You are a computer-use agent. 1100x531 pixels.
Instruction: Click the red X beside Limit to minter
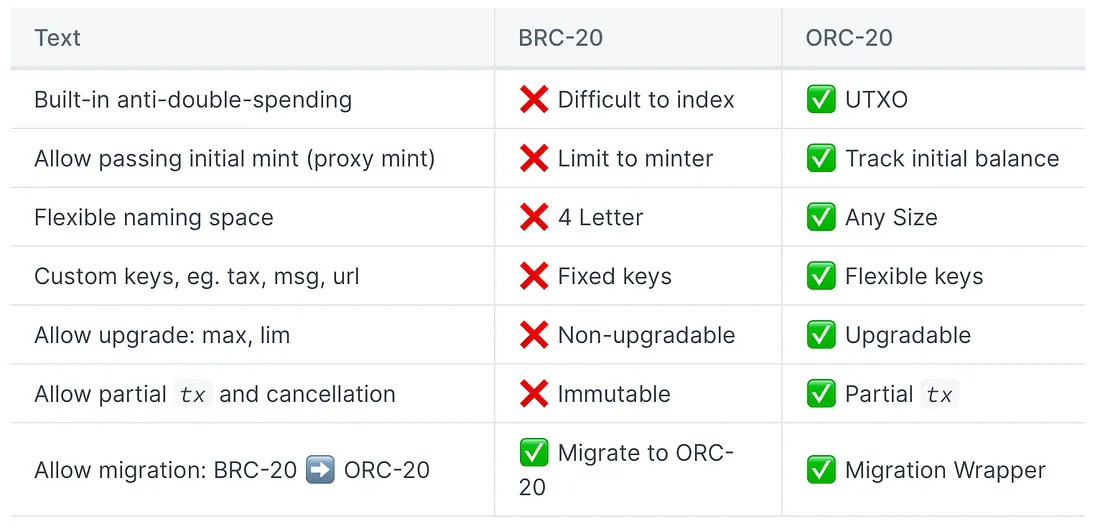click(533, 159)
